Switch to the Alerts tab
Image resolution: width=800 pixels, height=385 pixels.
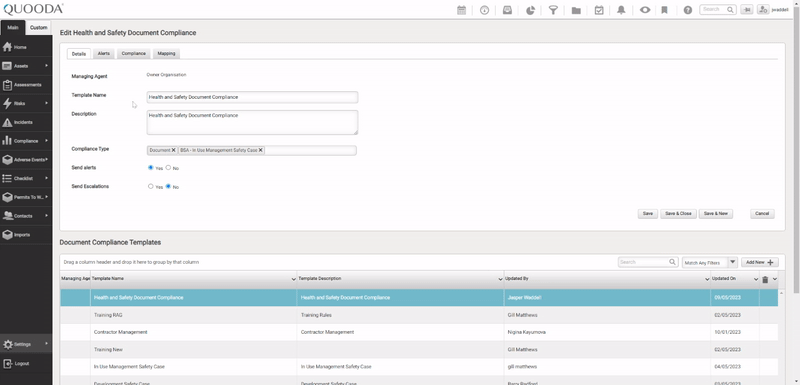(104, 54)
